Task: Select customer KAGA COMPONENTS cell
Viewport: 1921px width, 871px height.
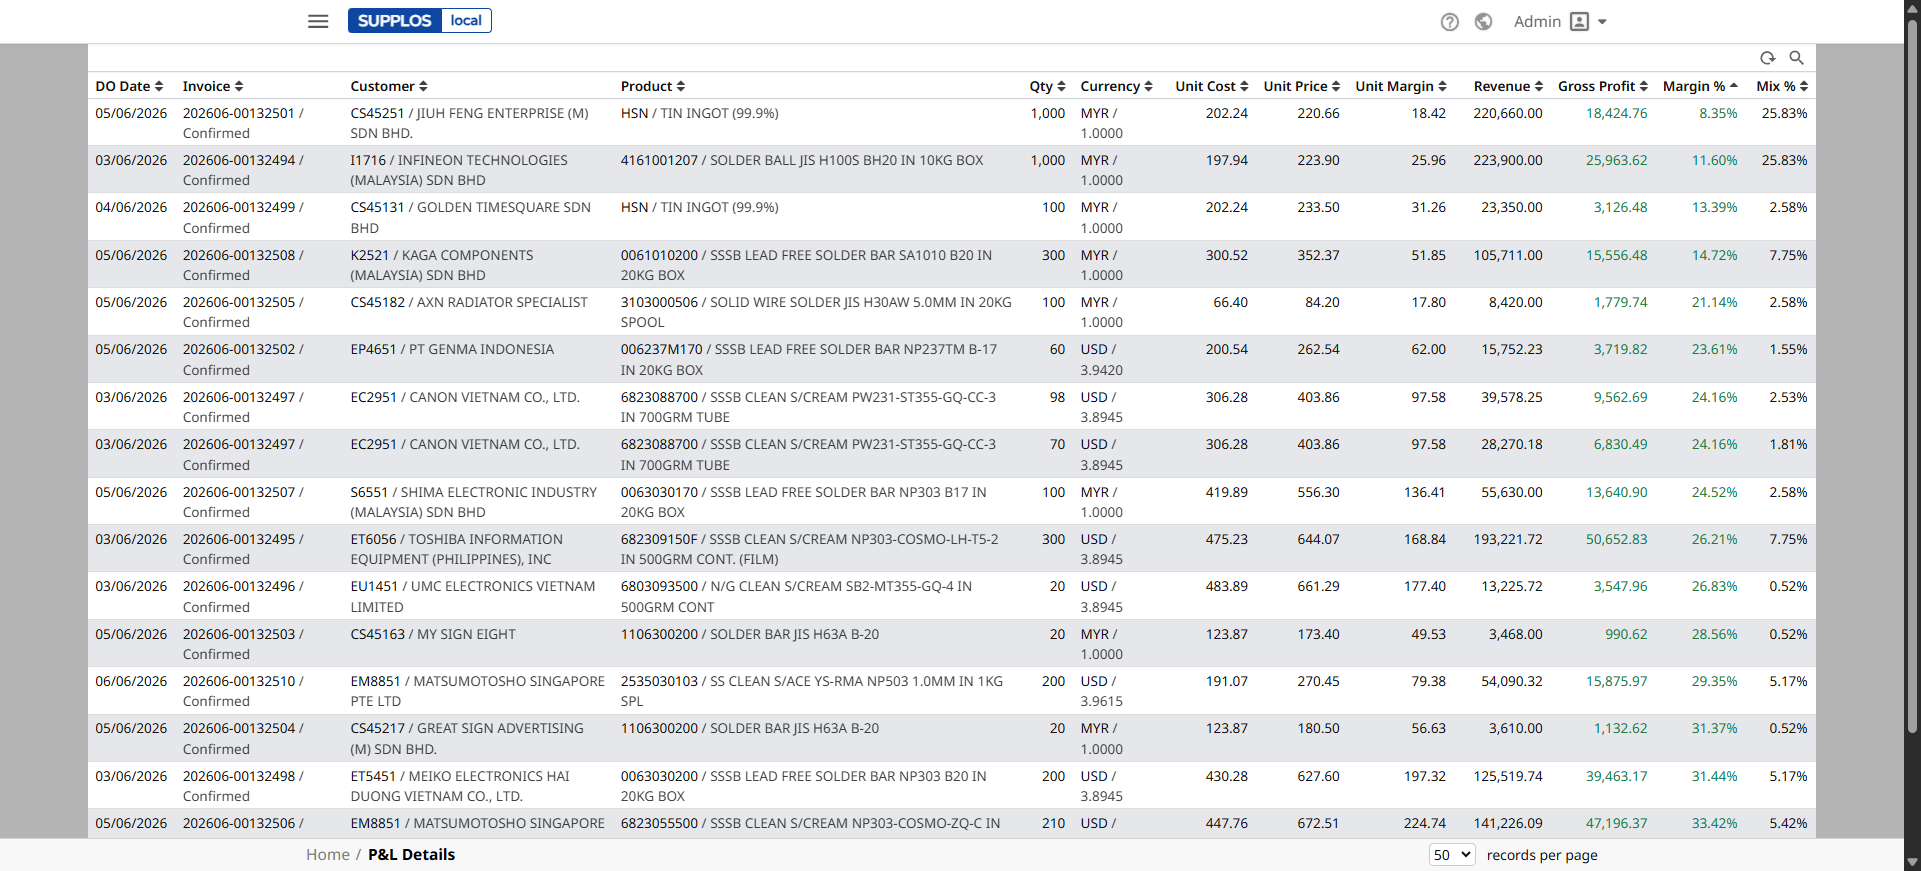Action: point(478,265)
